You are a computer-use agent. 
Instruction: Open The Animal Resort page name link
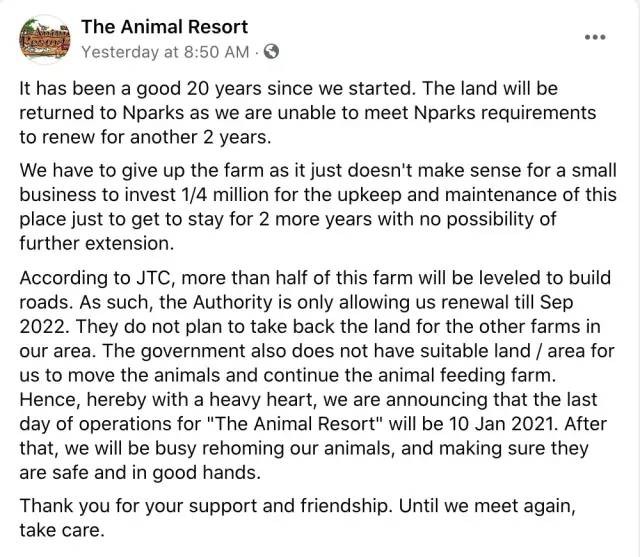click(163, 27)
